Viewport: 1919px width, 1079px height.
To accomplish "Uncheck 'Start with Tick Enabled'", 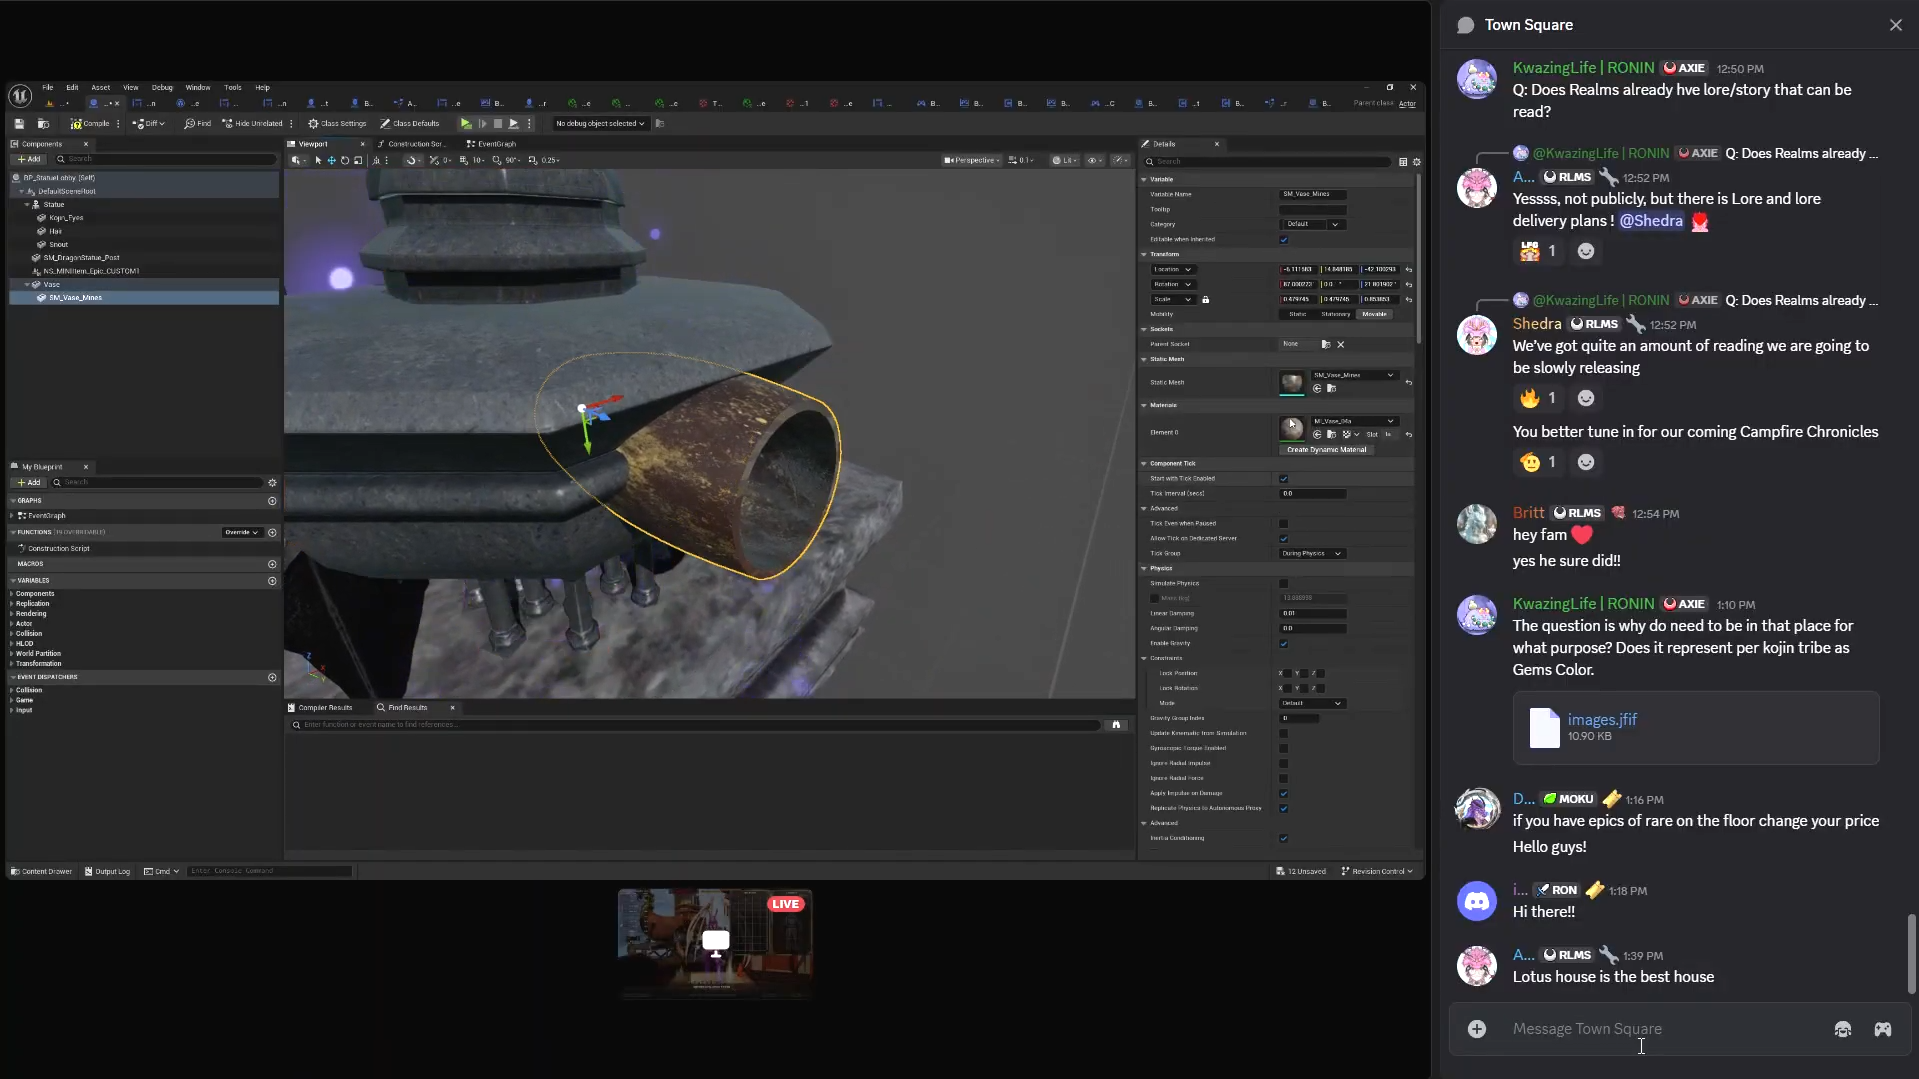I will coord(1284,479).
